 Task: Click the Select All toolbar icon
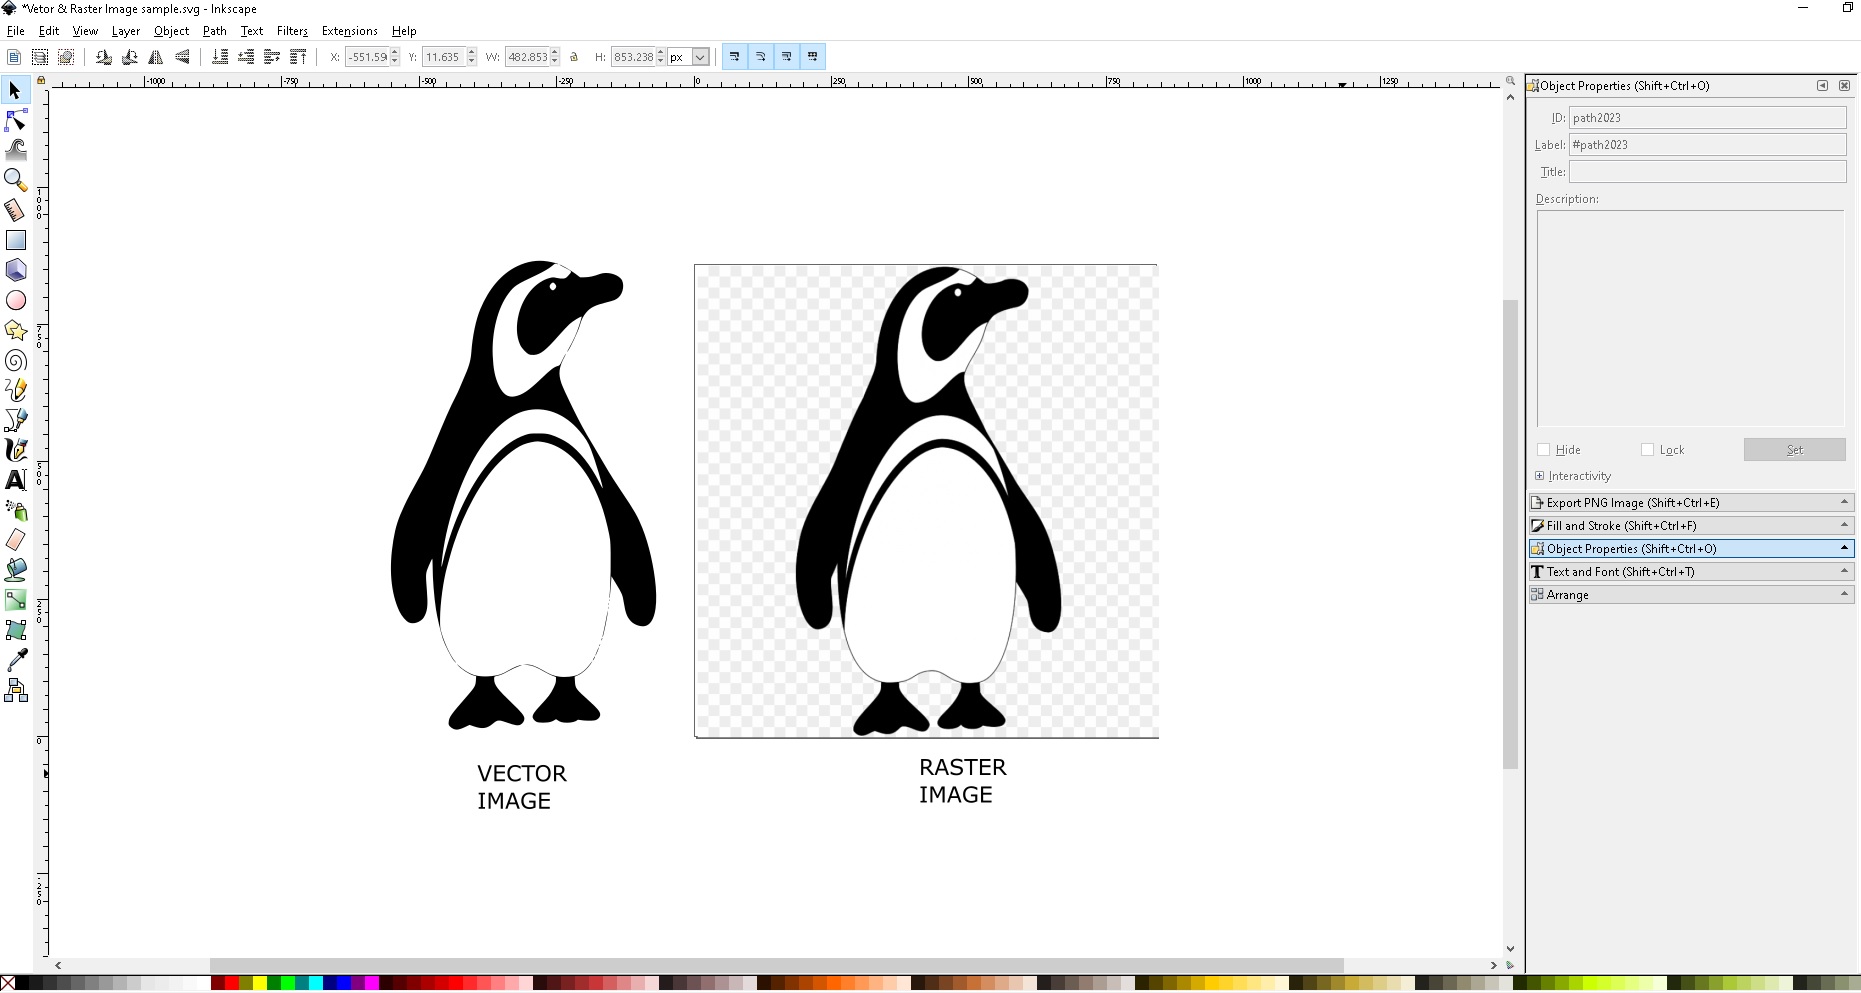click(x=14, y=57)
